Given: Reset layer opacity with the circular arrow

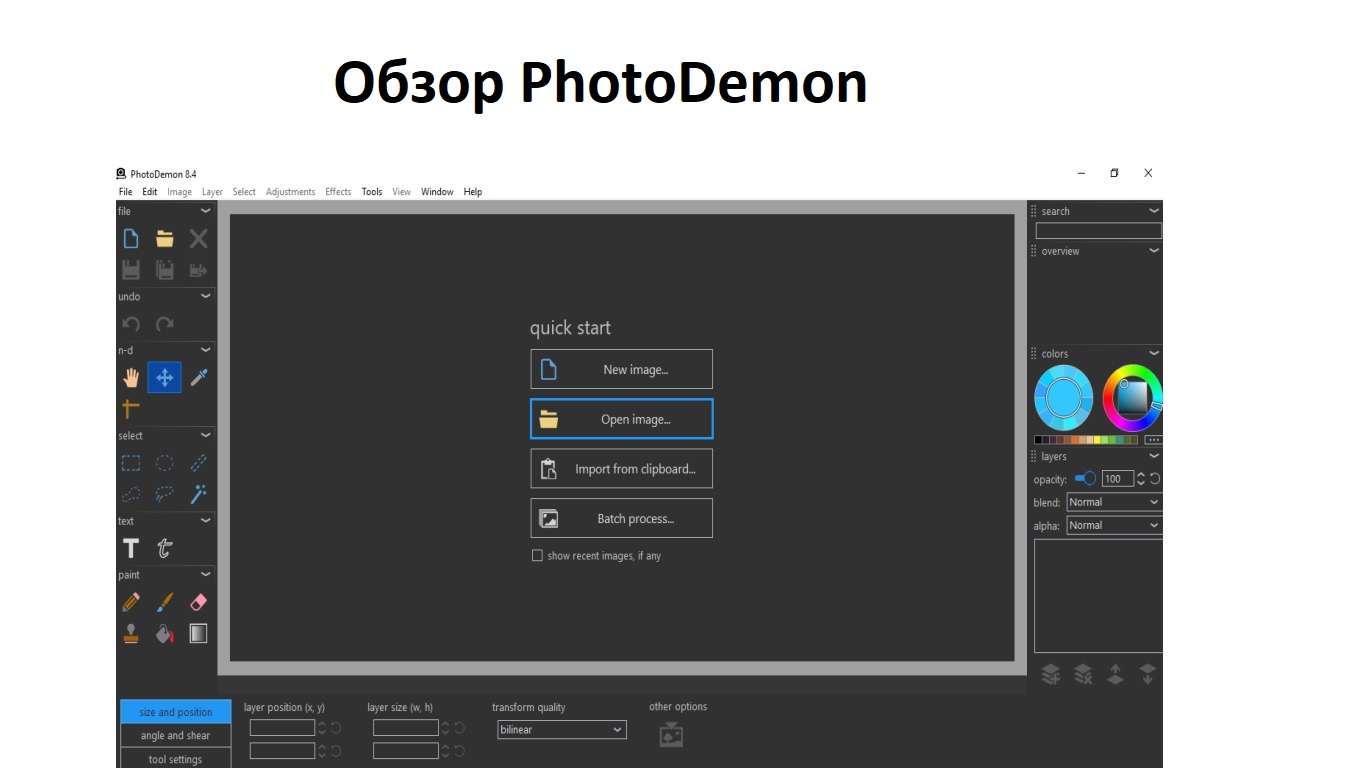Looking at the screenshot, I should pos(1155,479).
